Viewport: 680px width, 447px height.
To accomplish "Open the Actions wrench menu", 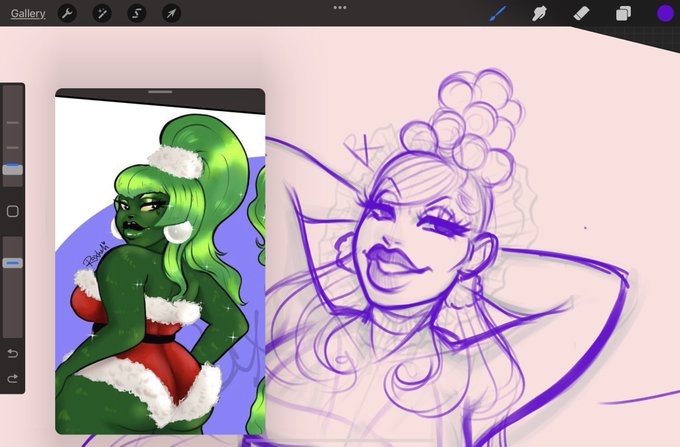I will (x=67, y=13).
